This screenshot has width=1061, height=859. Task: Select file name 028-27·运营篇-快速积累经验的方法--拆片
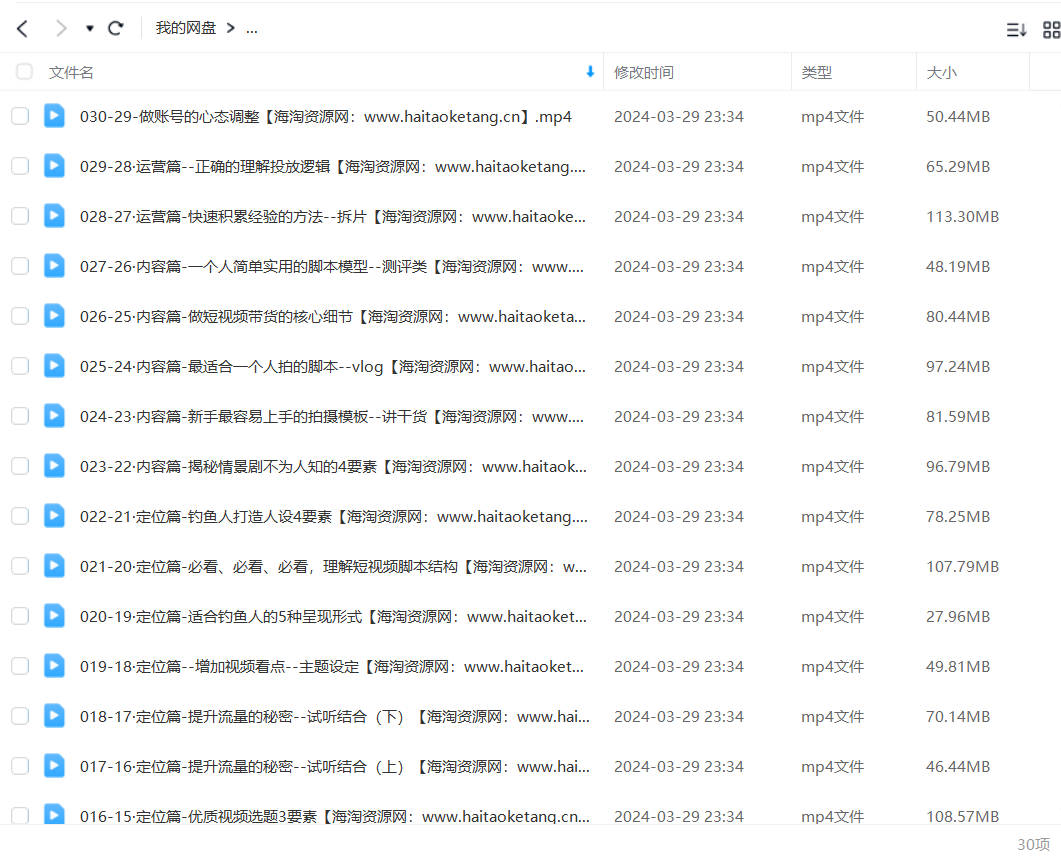[x=333, y=217]
